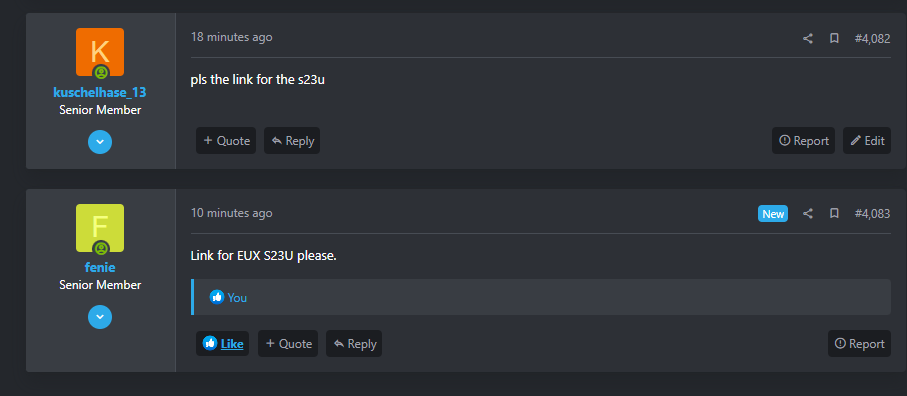Open permalink #4,083
Viewport: 907px width, 396px height.
click(x=872, y=214)
